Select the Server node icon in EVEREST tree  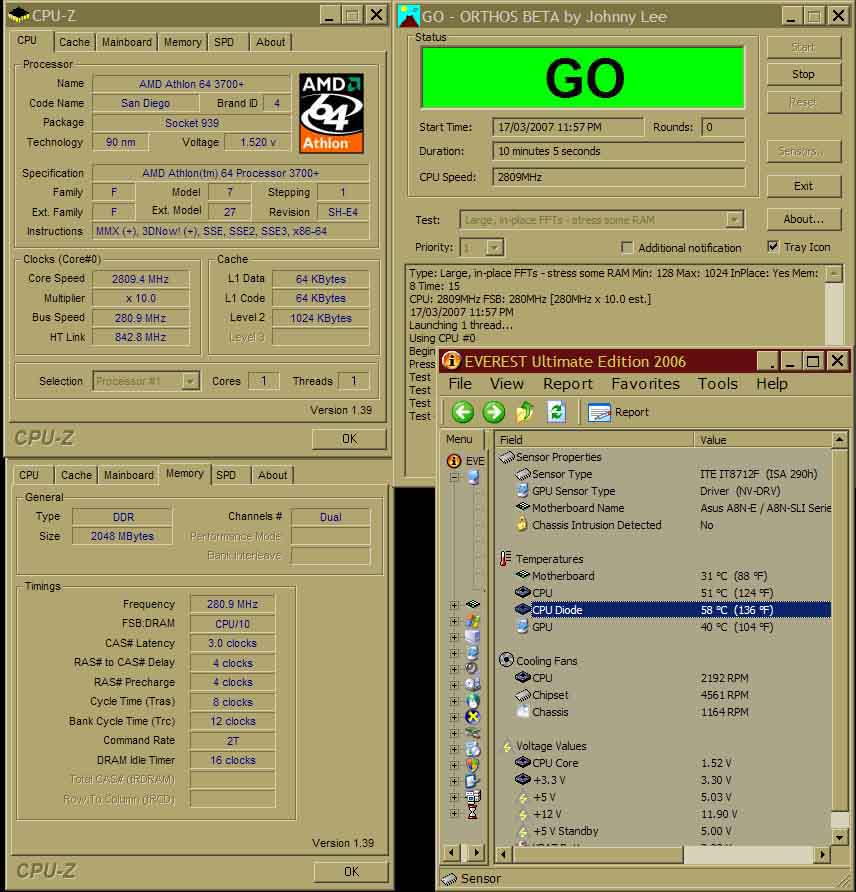coord(473,636)
